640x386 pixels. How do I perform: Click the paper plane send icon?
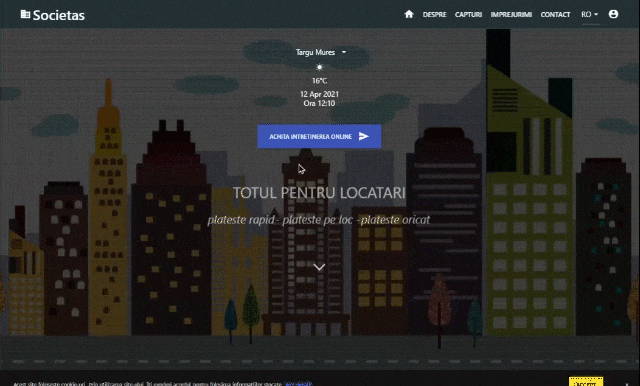tap(364, 136)
